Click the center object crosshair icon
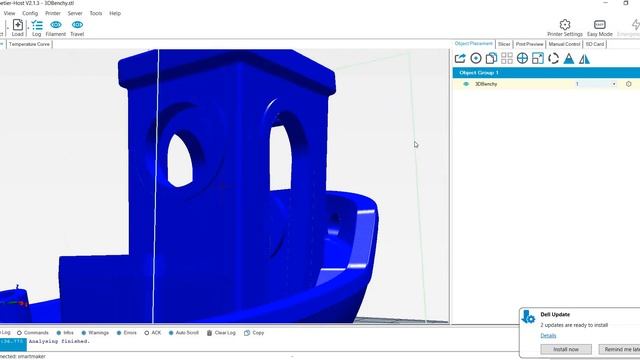 tap(522, 58)
